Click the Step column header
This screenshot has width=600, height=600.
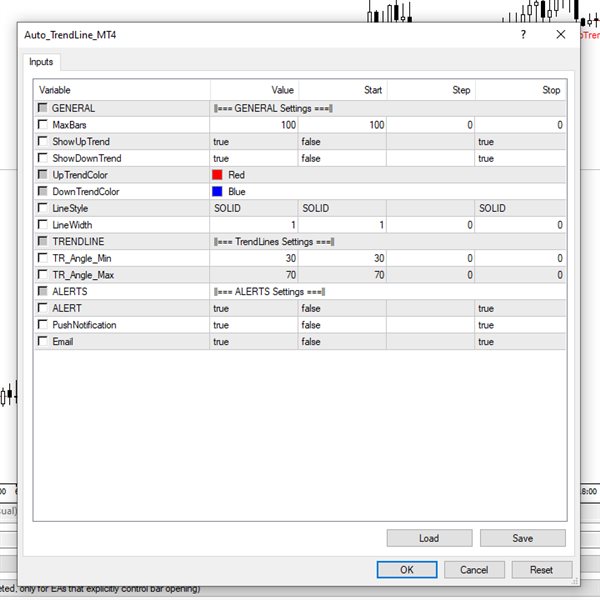(431, 90)
